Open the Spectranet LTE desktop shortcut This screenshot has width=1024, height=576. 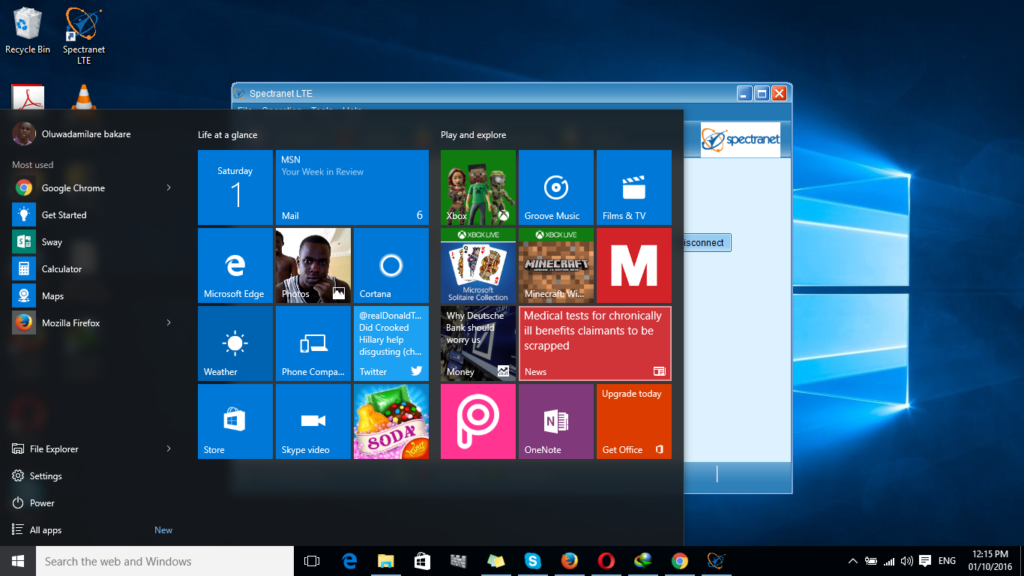(84, 35)
